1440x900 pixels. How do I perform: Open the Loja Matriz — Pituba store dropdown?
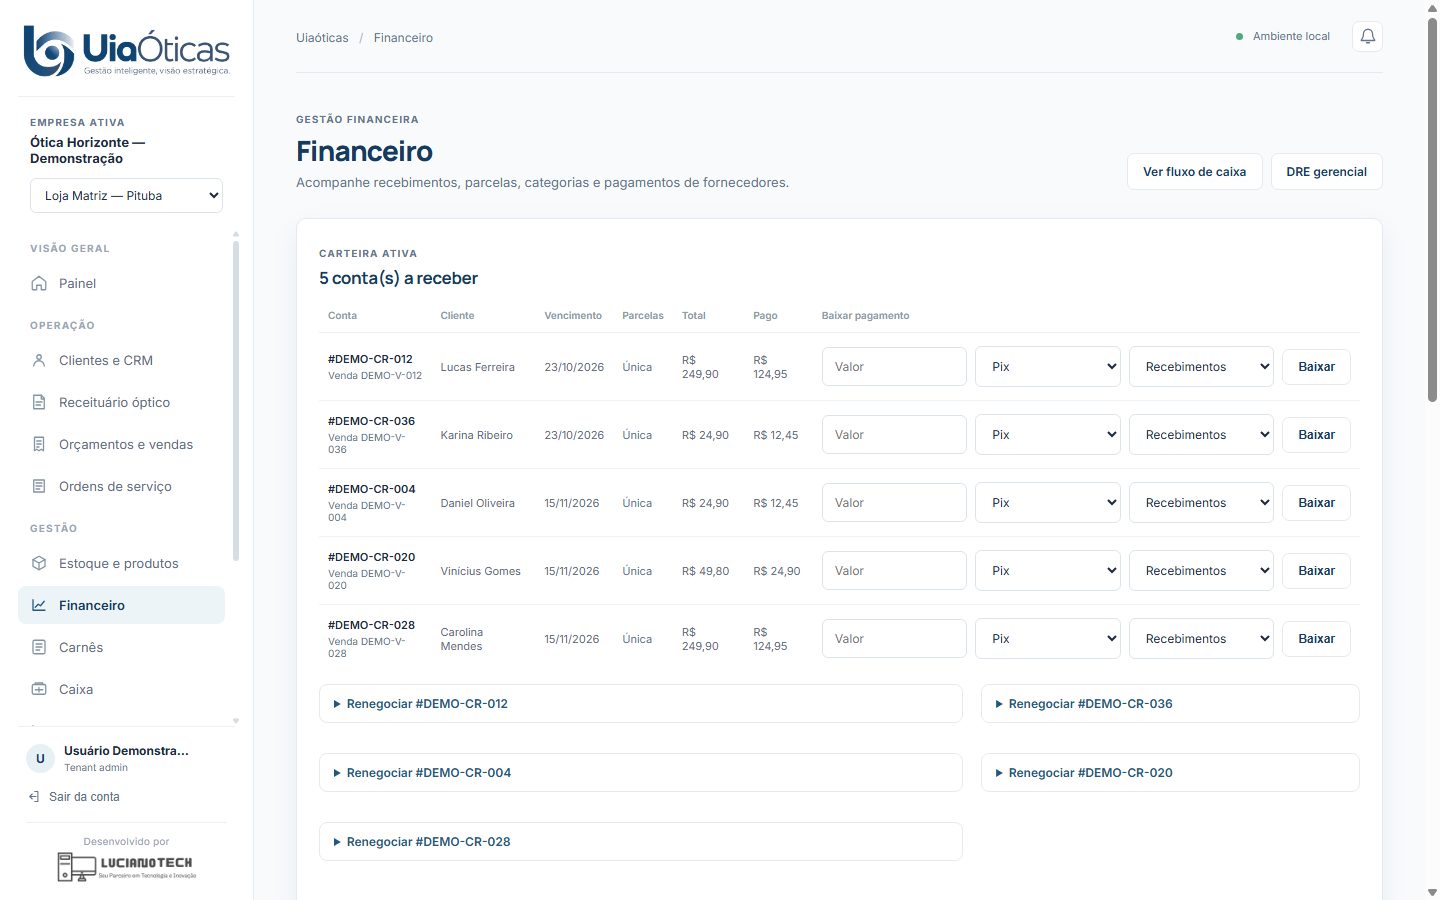tap(126, 195)
